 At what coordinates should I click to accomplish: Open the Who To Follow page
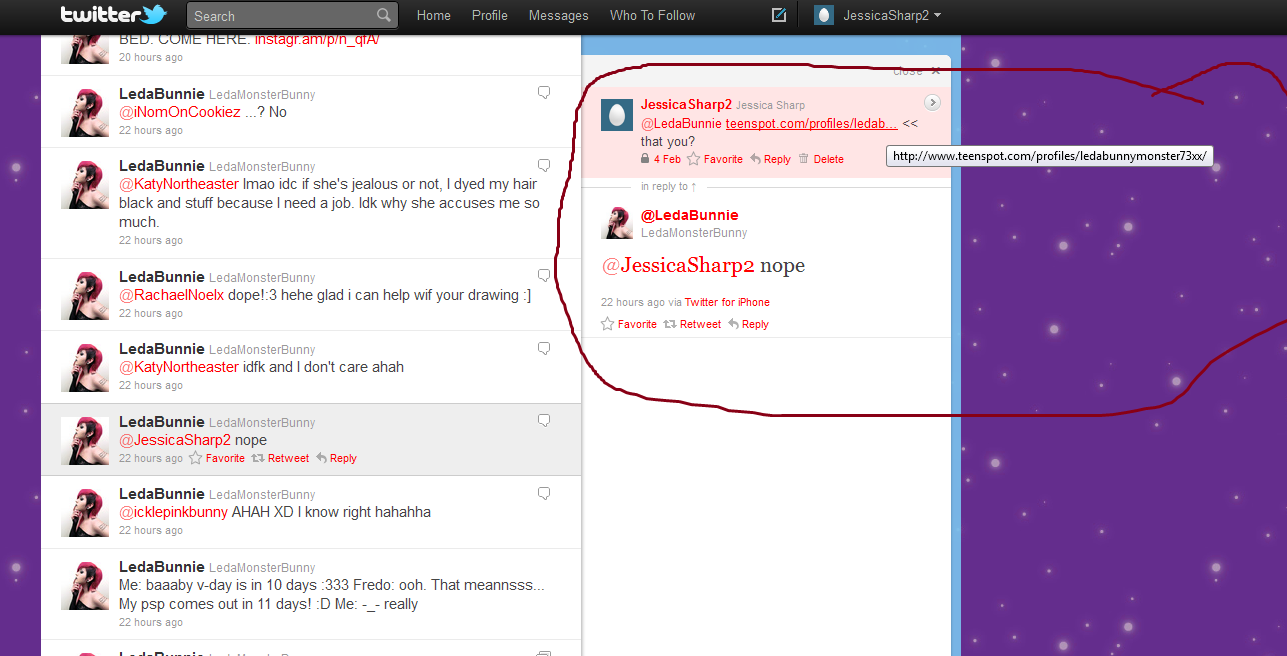(652, 15)
